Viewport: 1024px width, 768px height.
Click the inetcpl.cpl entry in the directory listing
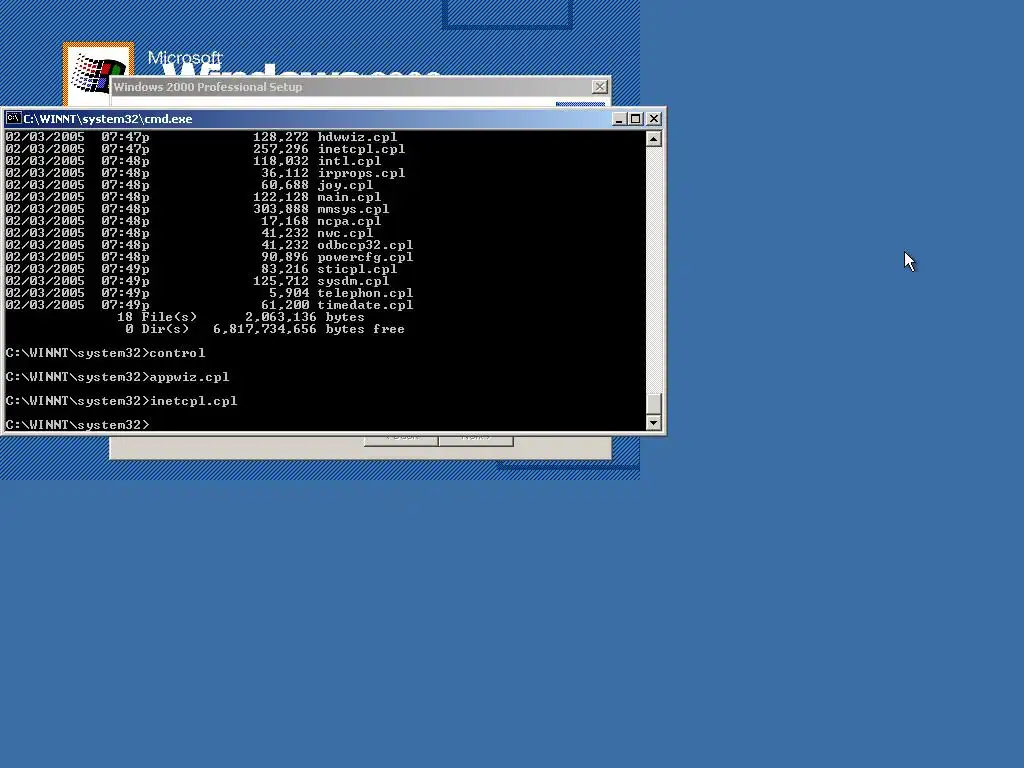pos(361,149)
